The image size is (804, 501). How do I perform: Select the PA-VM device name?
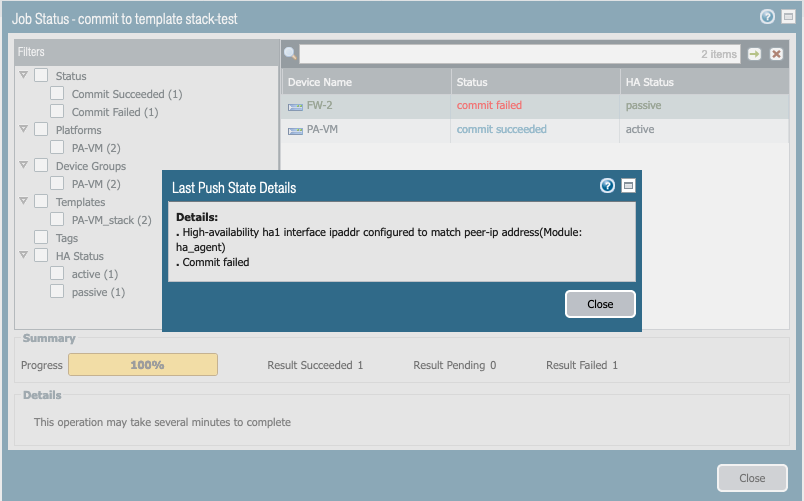[322, 129]
